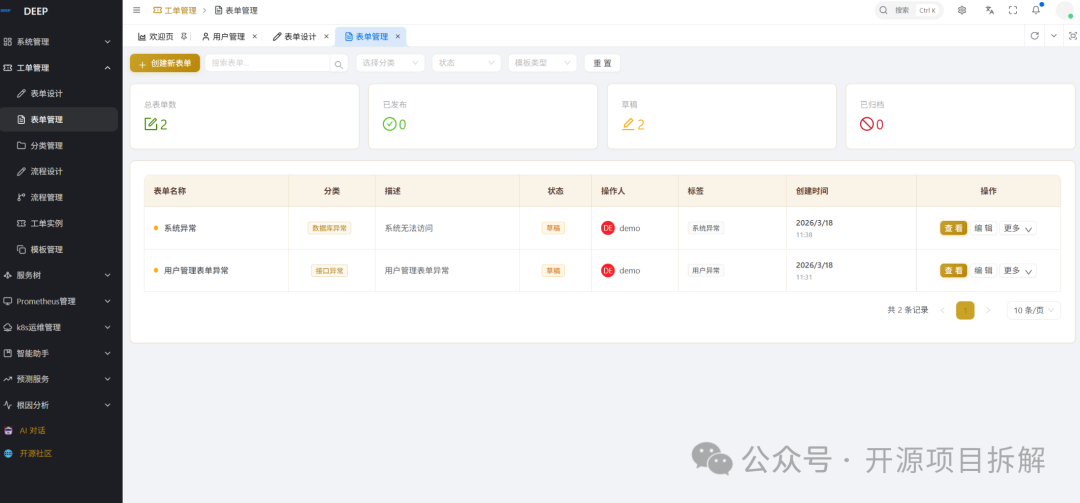Collapse the 工单管理 sidebar menu

pyautogui.click(x=59, y=68)
